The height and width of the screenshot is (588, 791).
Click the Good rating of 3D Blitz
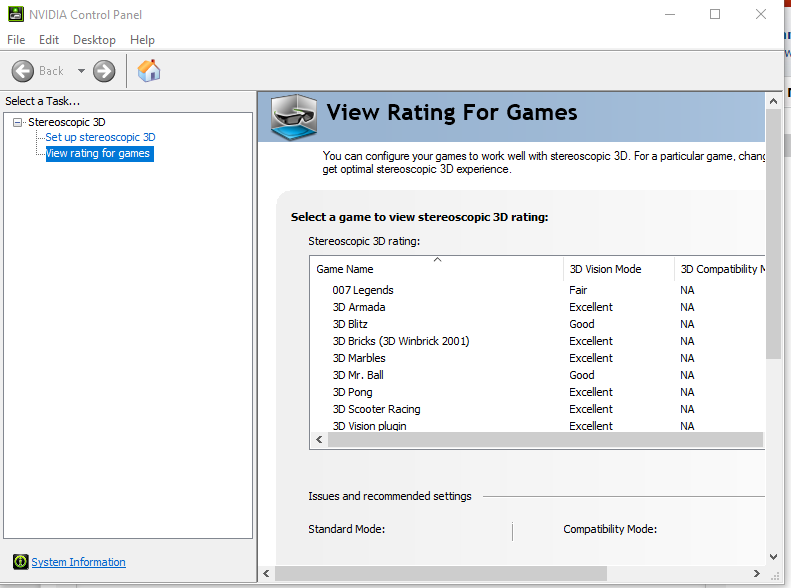coord(582,324)
